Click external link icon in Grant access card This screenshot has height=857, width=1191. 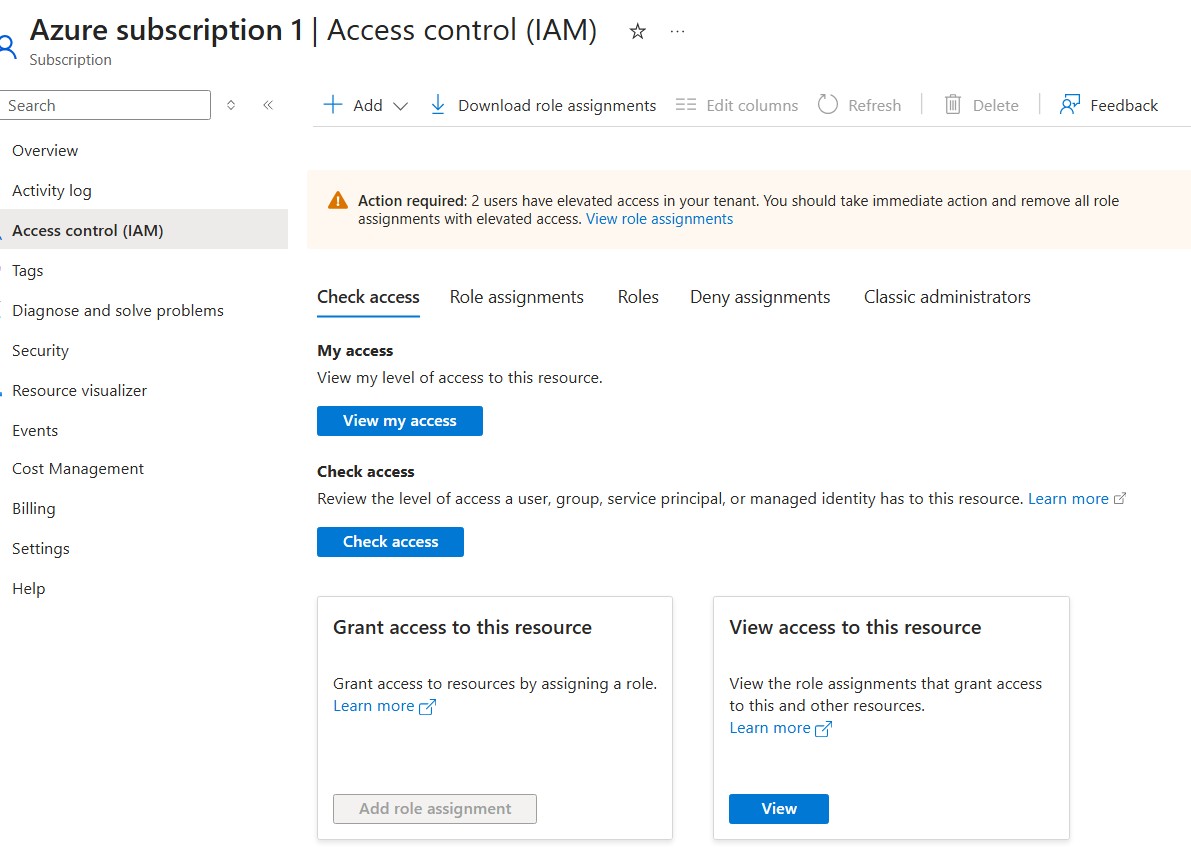click(x=428, y=707)
